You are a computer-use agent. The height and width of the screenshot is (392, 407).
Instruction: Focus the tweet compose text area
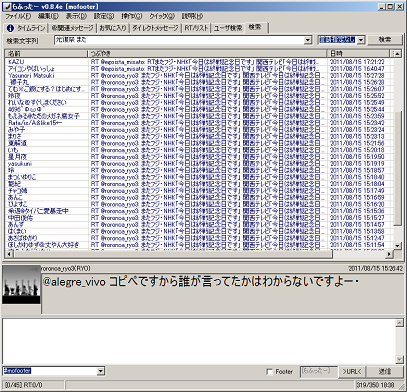tap(199, 341)
